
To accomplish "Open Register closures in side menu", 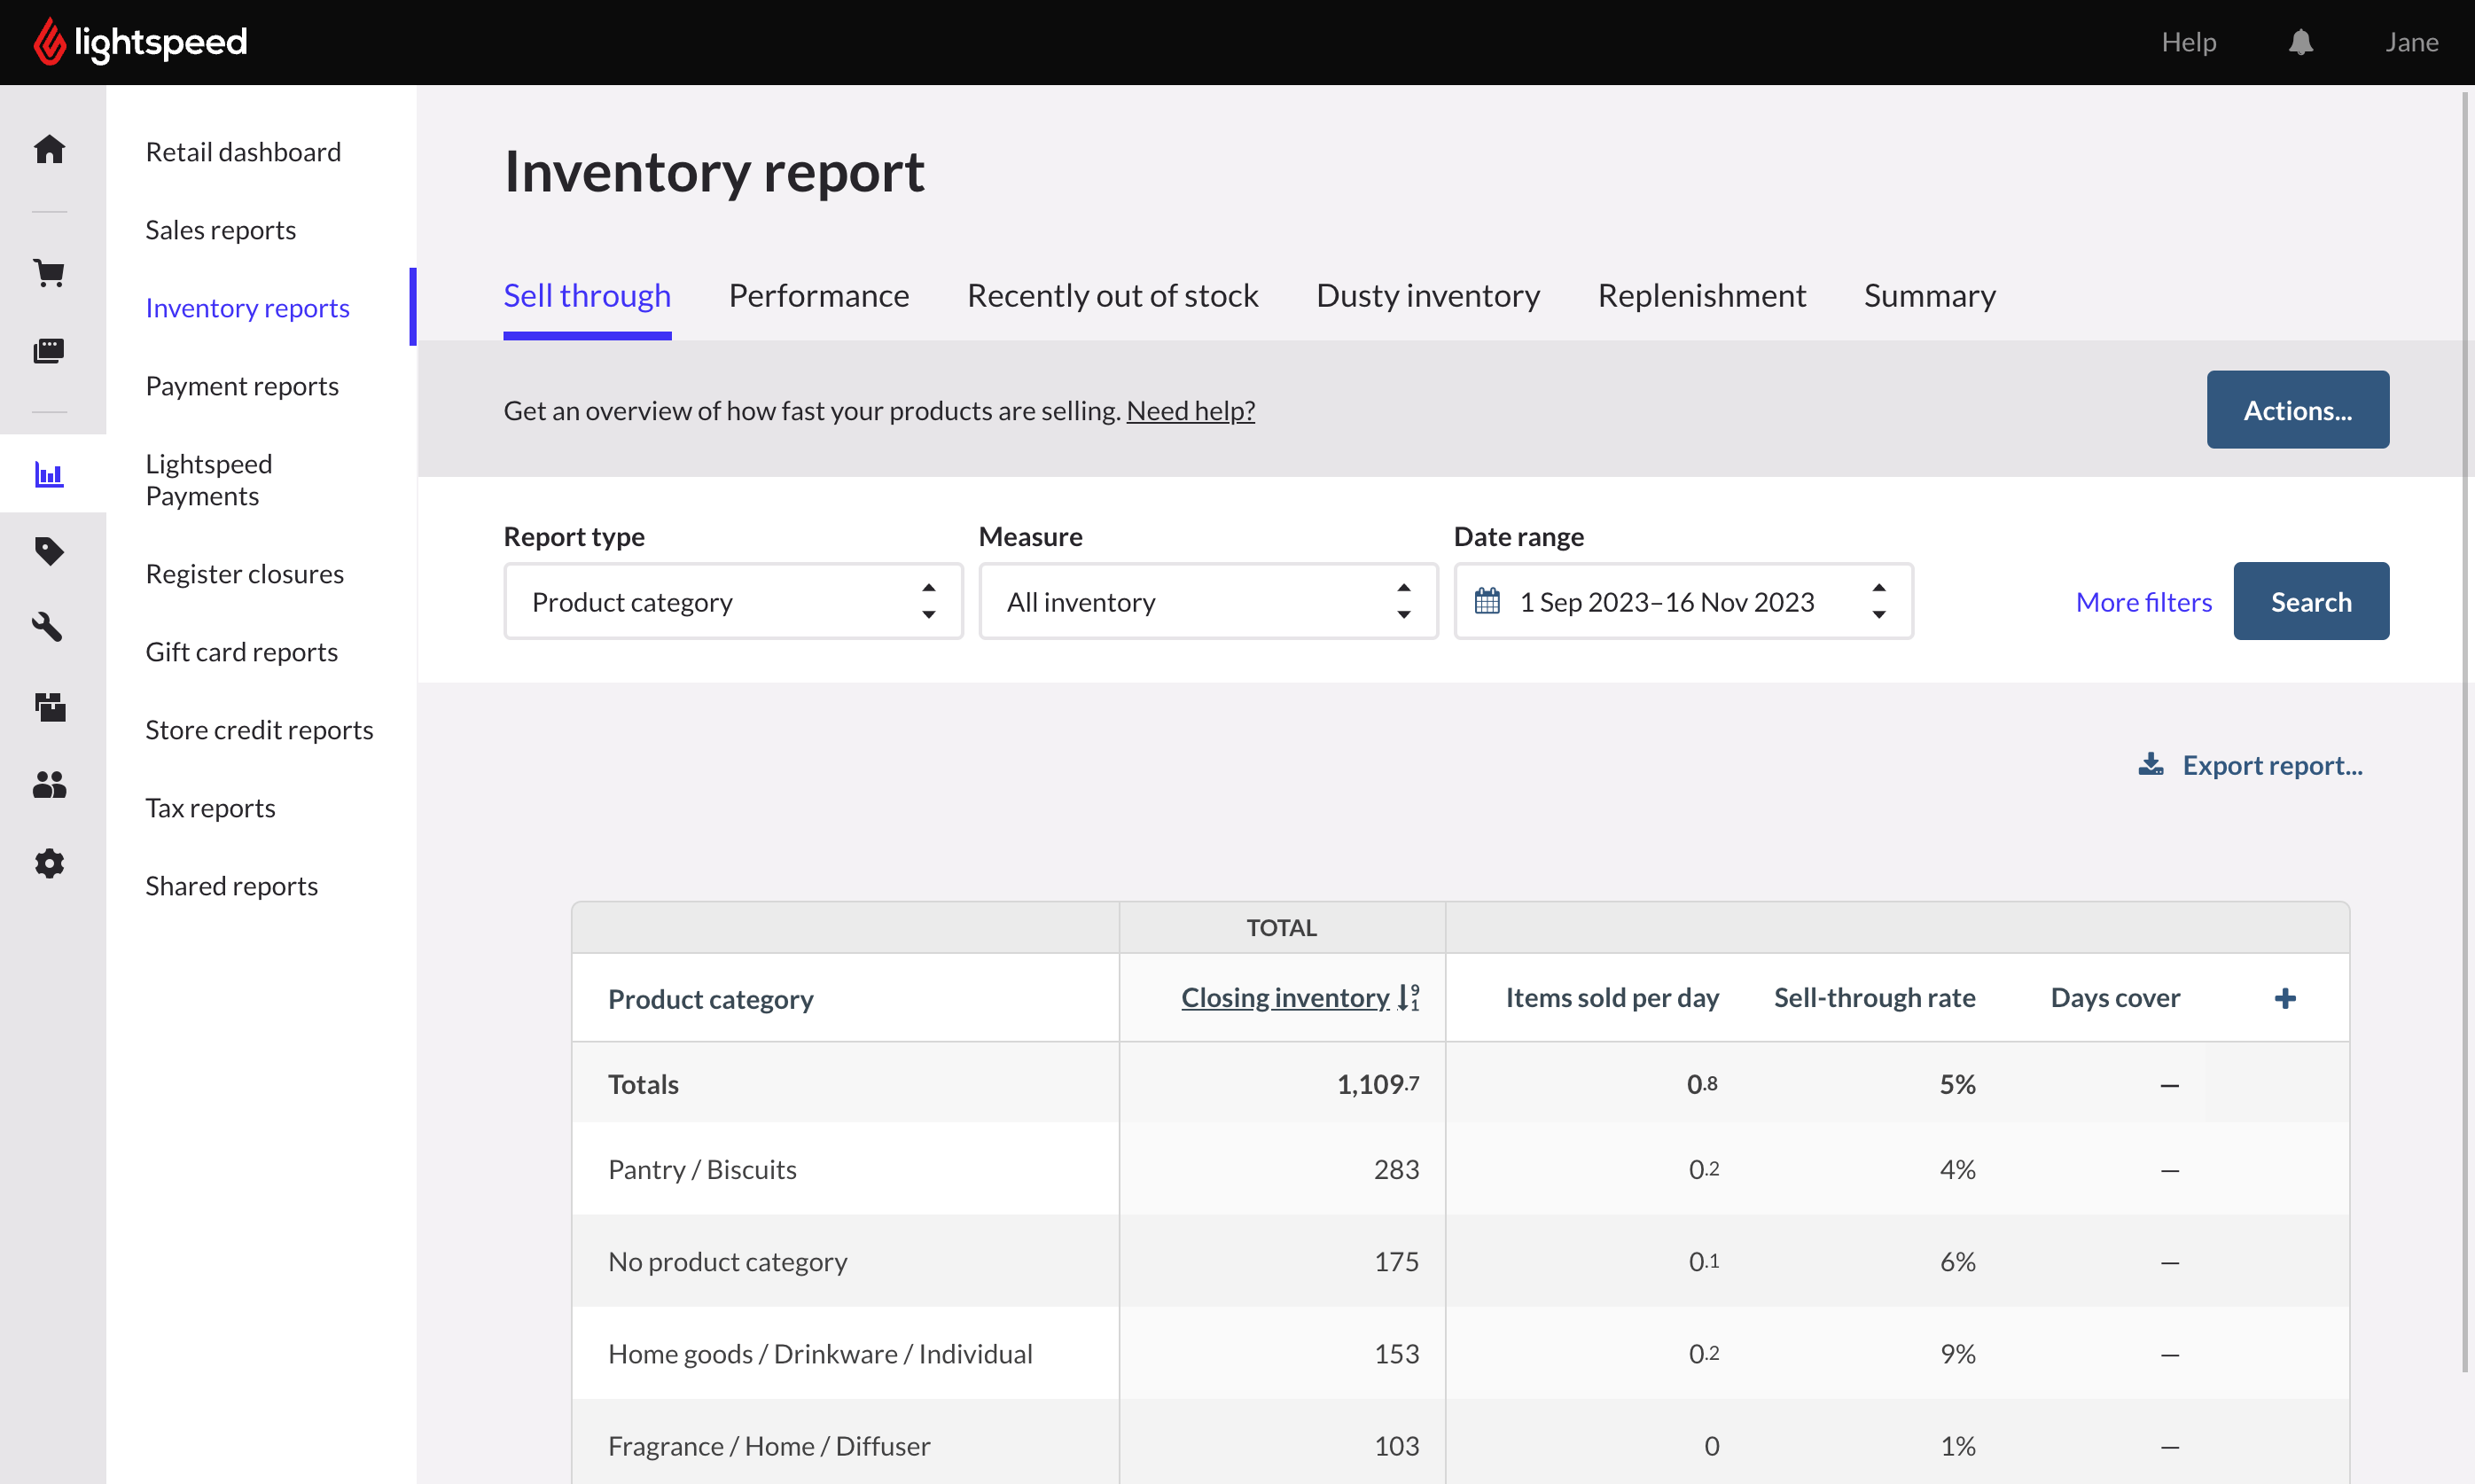I will (245, 573).
